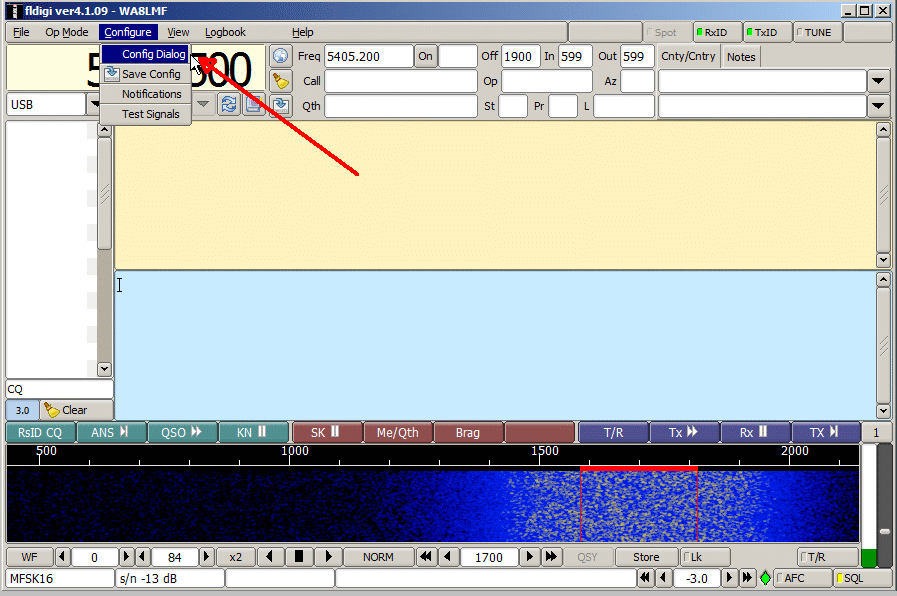Click the RsID CQ macro button

tap(40, 432)
